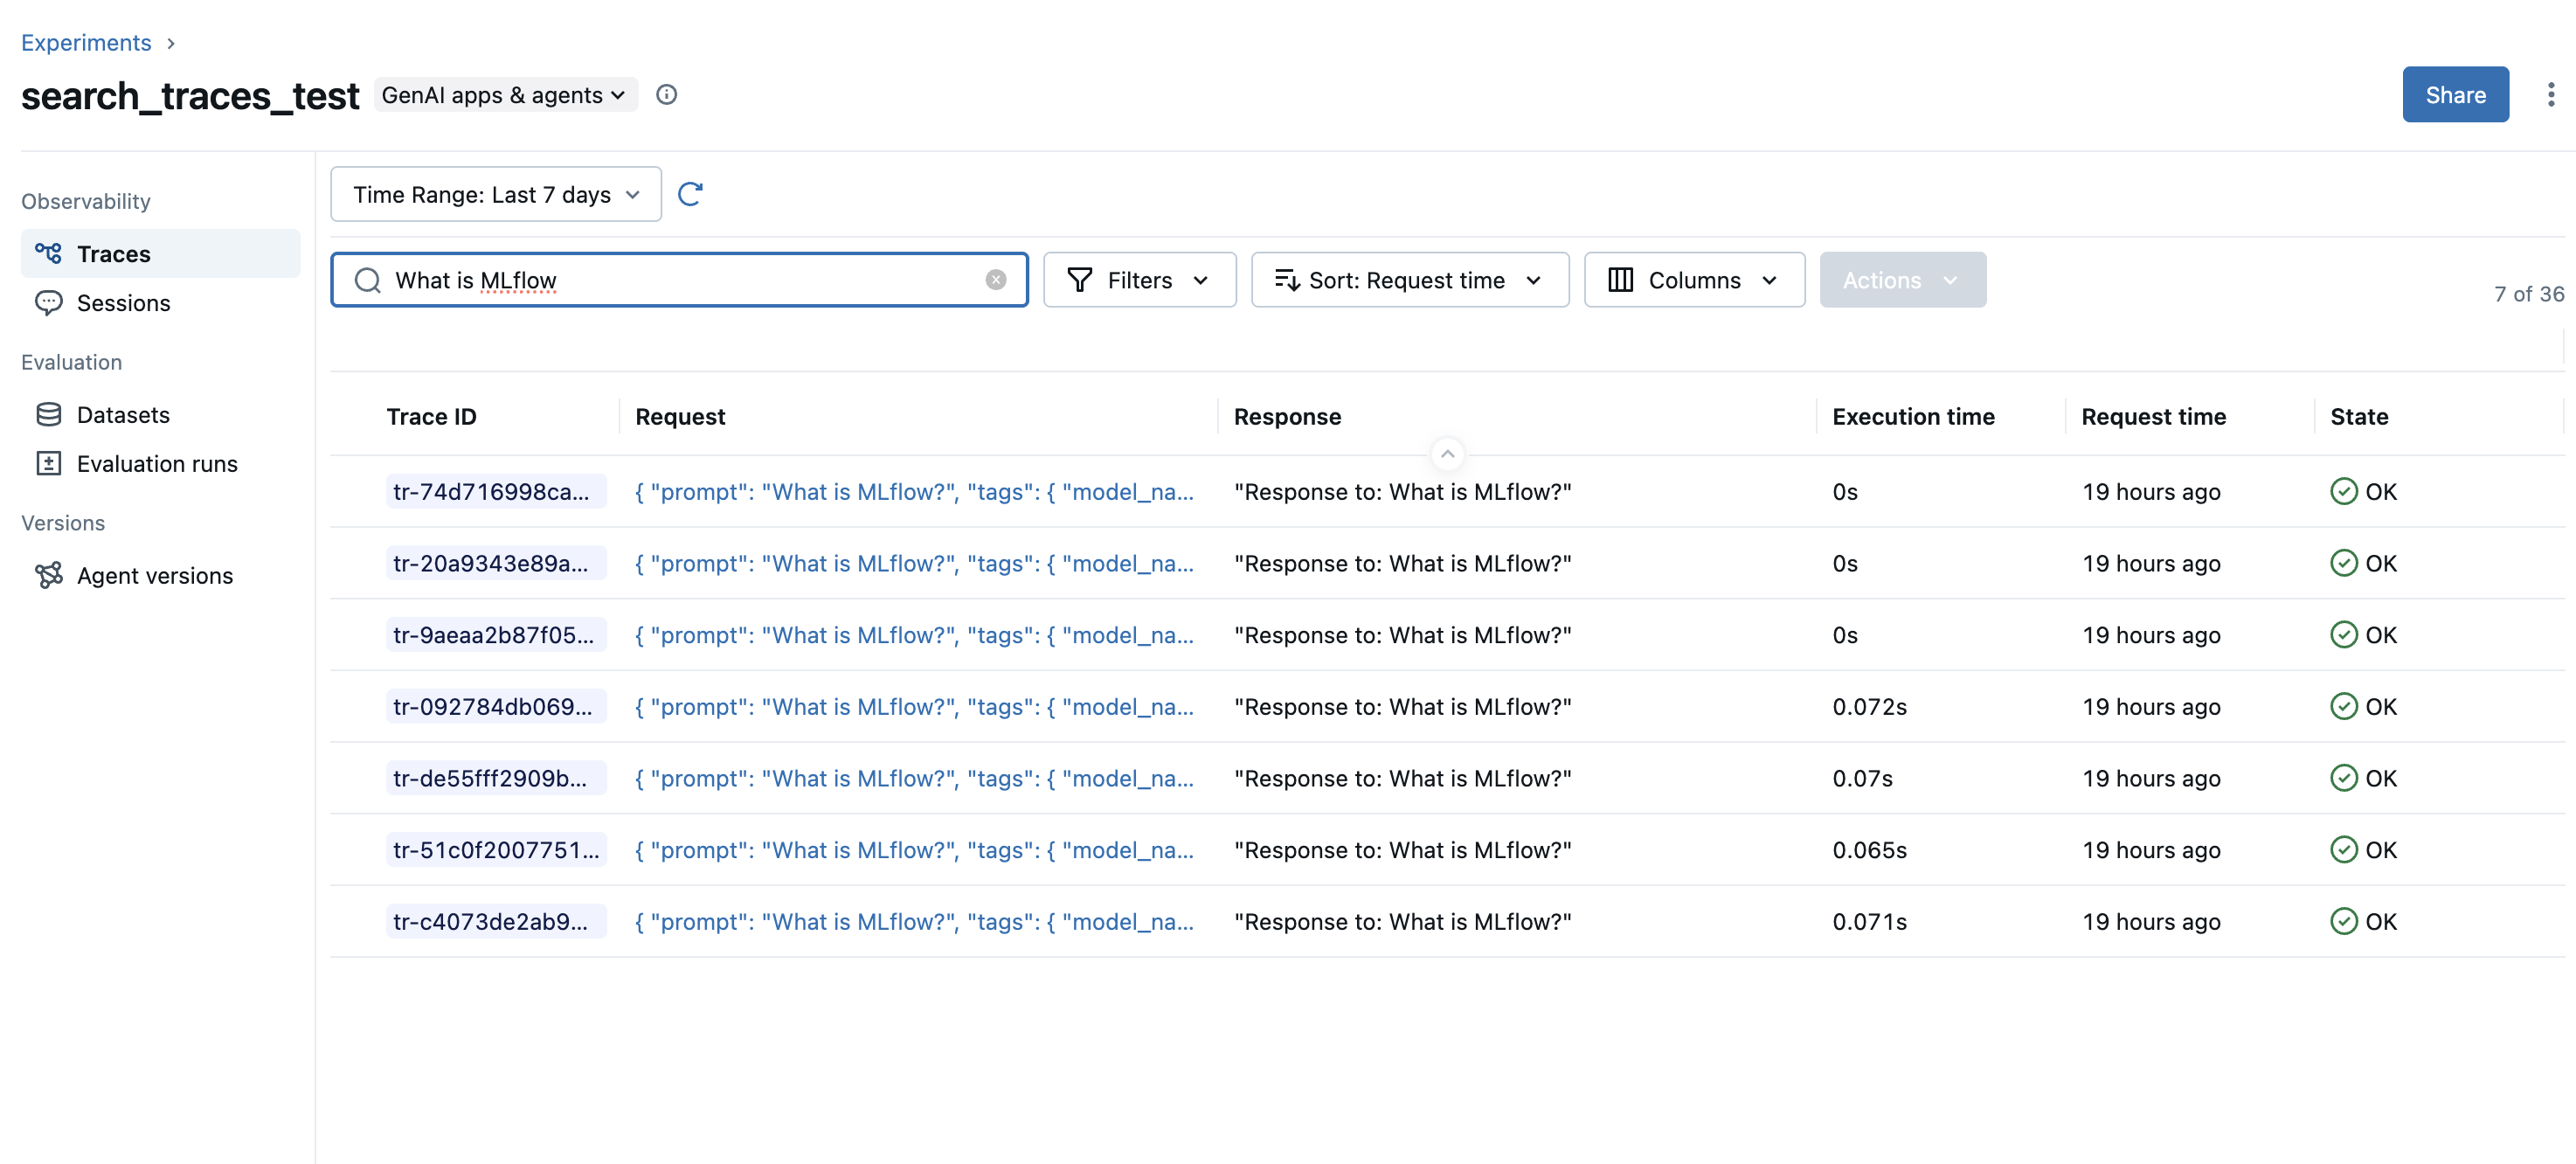
Task: Clear the search query using the x icon
Action: [x=996, y=280]
